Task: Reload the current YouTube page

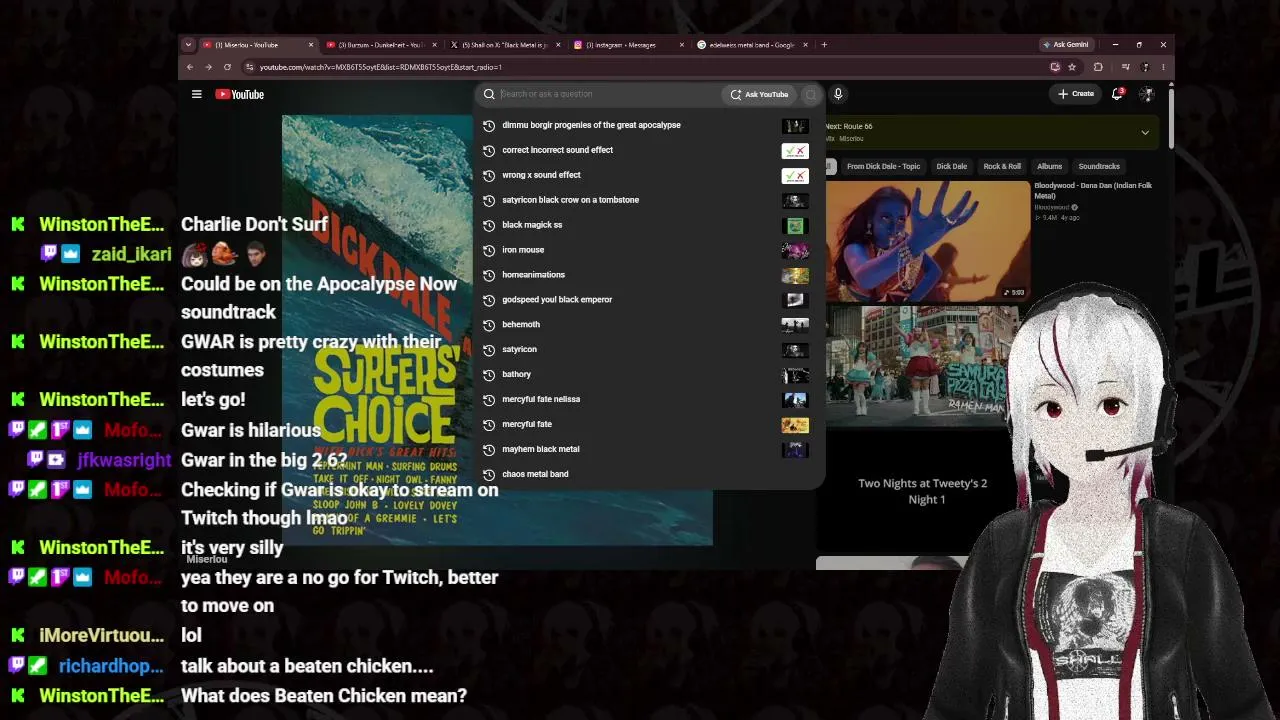Action: [227, 67]
